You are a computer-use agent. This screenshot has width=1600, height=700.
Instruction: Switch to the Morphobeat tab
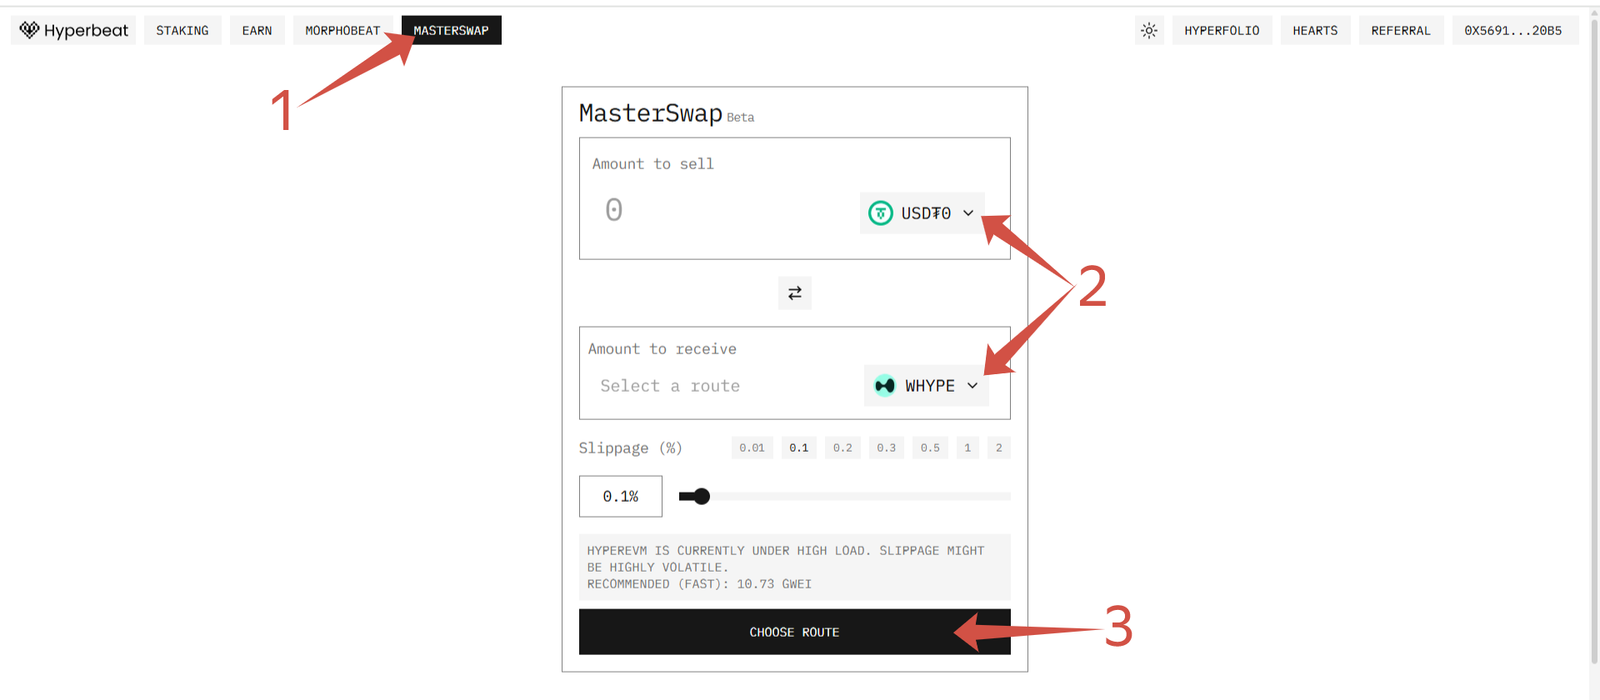(342, 30)
